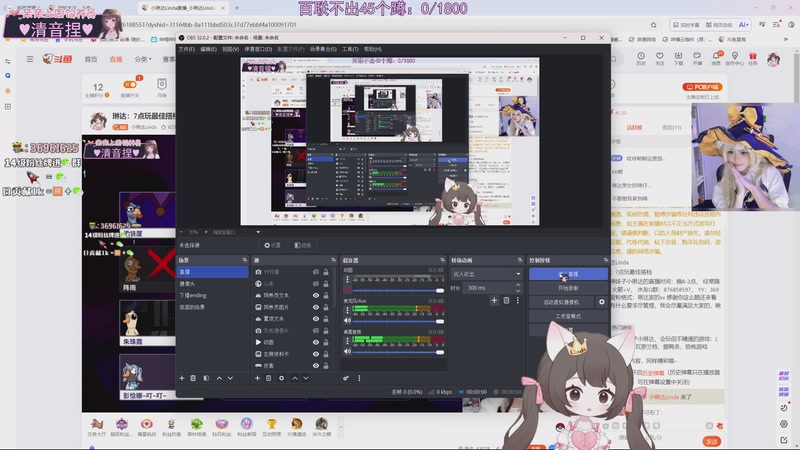
Task: Open Douyu hamburger menu in browser
Action: tap(30, 59)
